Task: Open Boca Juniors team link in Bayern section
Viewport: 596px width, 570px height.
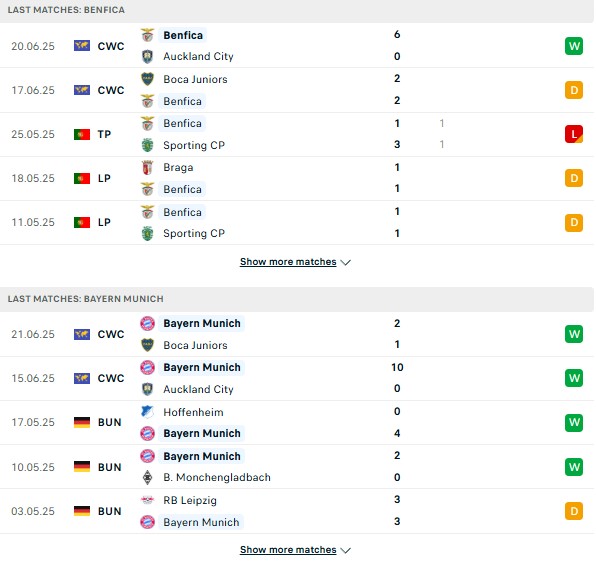Action: pos(195,345)
